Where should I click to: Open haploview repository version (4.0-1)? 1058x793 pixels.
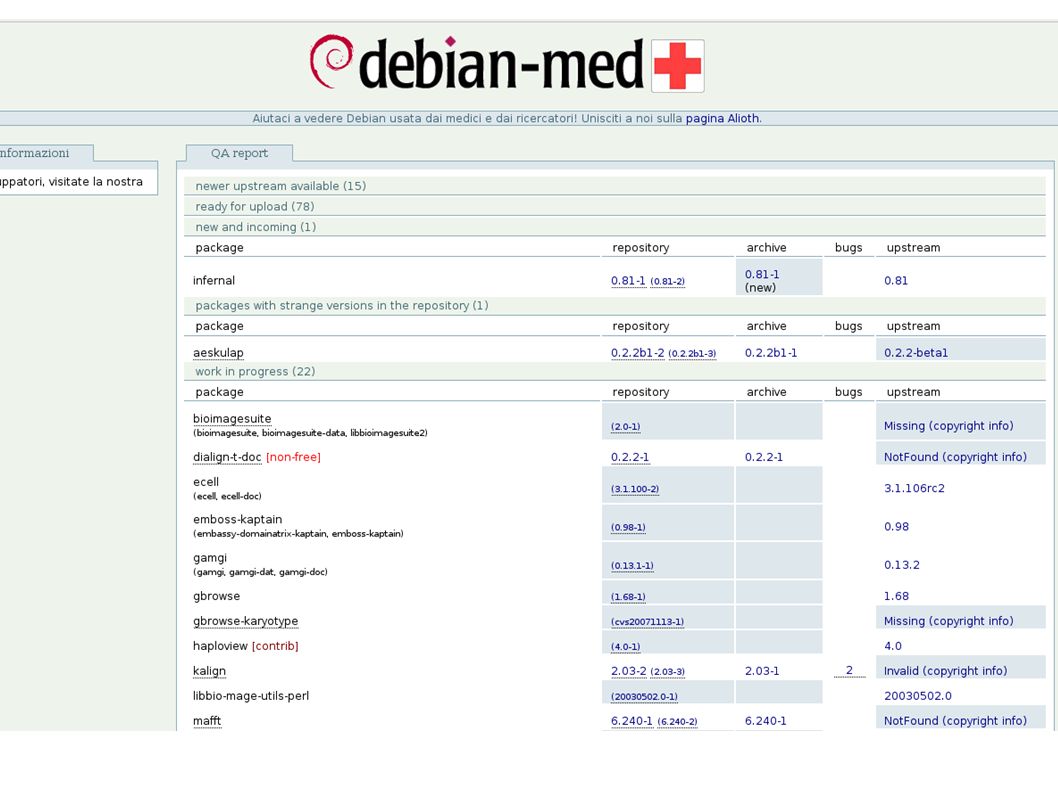coord(625,647)
